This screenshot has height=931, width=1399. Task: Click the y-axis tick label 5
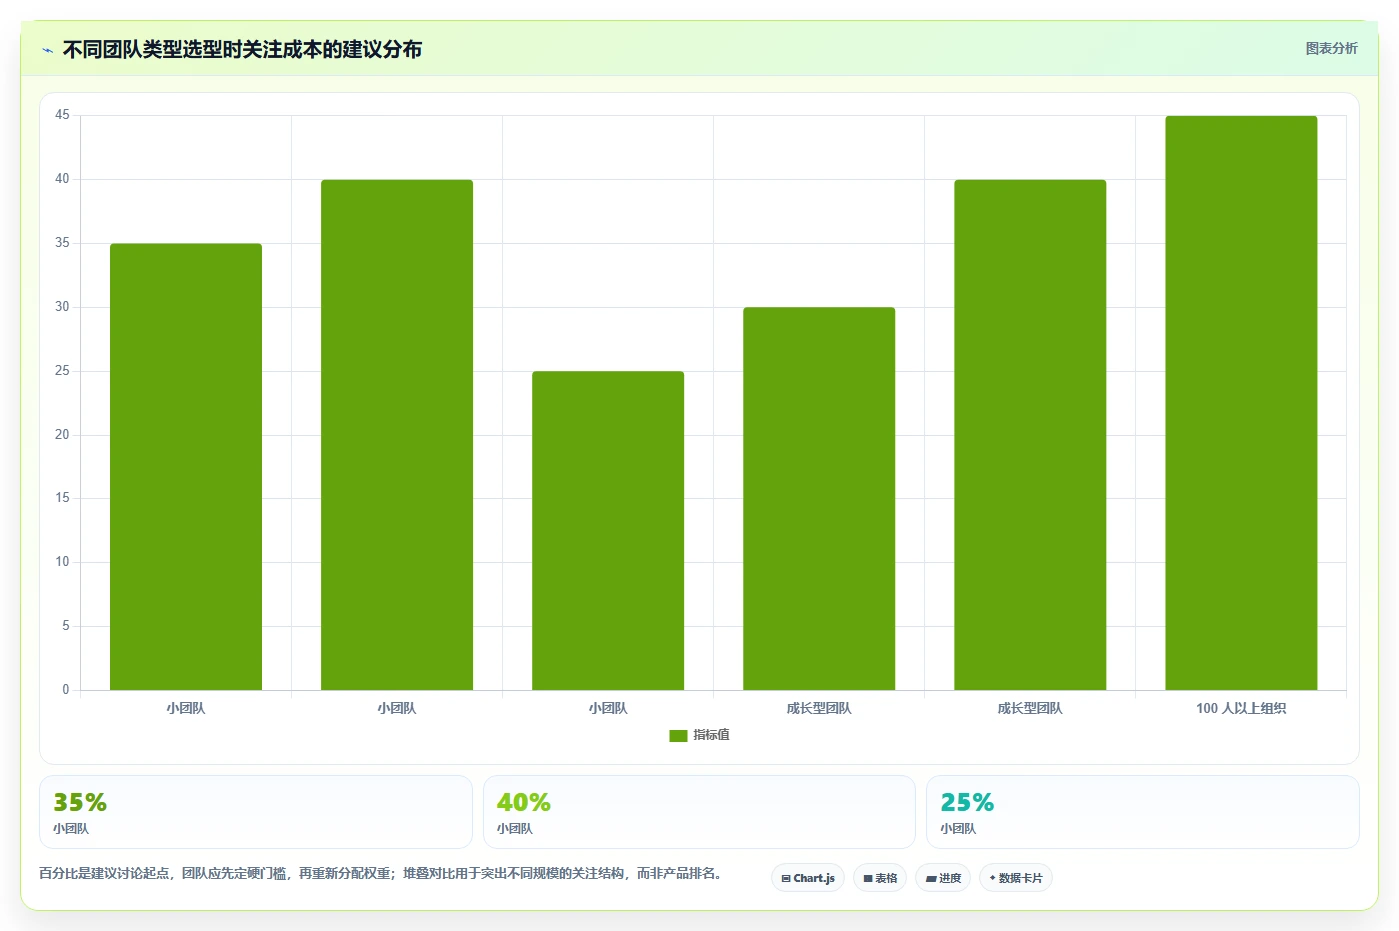(66, 626)
